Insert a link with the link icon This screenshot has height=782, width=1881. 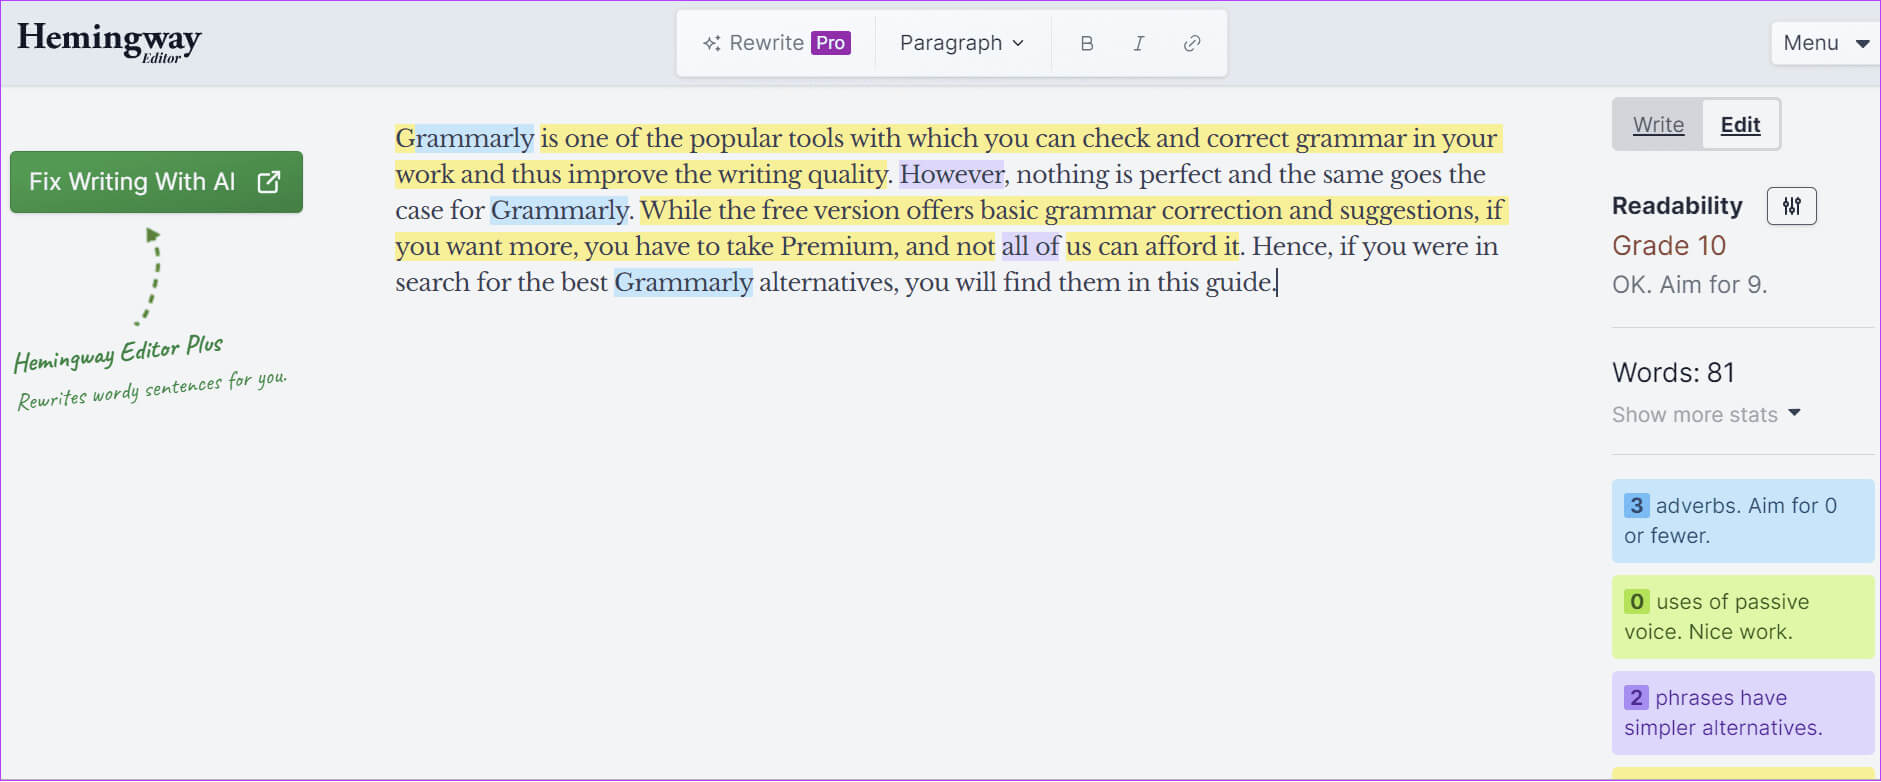point(1192,43)
